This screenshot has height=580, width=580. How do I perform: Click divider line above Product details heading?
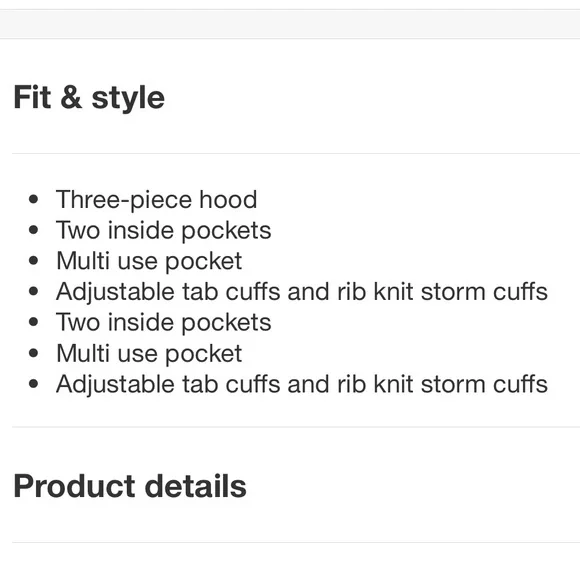click(x=296, y=427)
